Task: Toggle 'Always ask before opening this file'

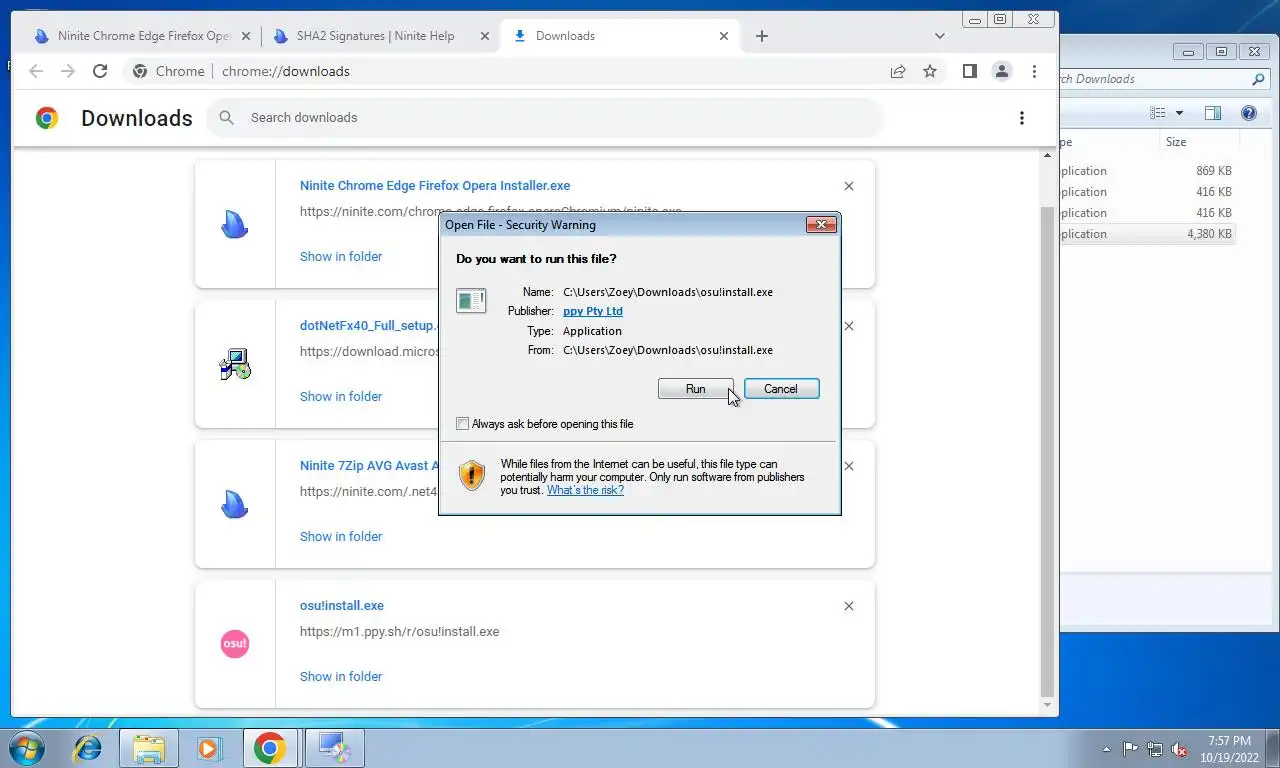Action: coord(462,424)
